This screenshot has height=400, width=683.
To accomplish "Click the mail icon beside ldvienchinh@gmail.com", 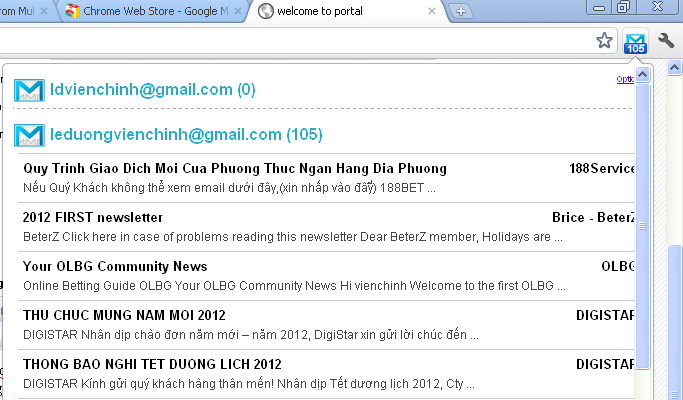I will tap(29, 90).
